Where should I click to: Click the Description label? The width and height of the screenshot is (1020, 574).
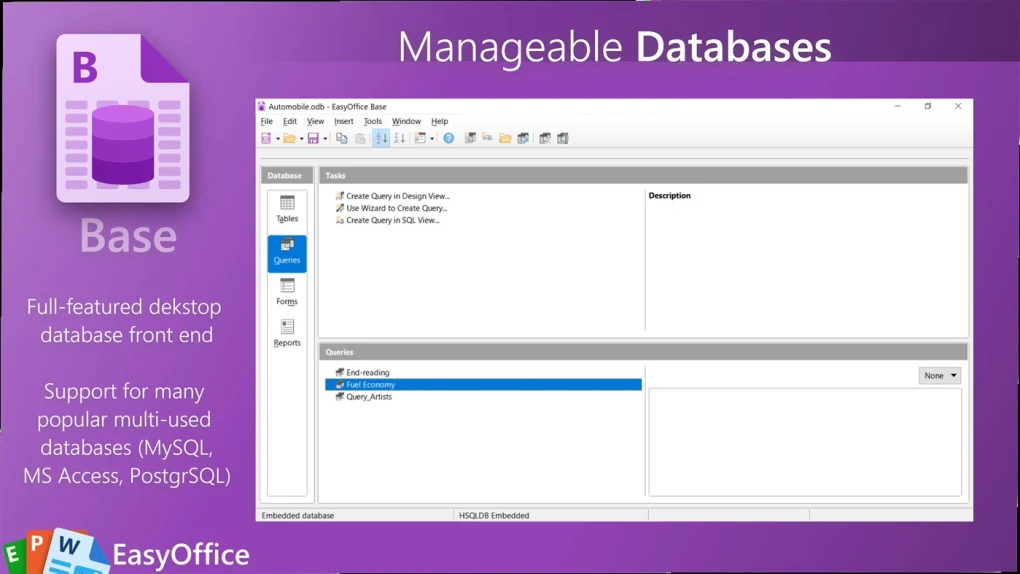point(669,195)
